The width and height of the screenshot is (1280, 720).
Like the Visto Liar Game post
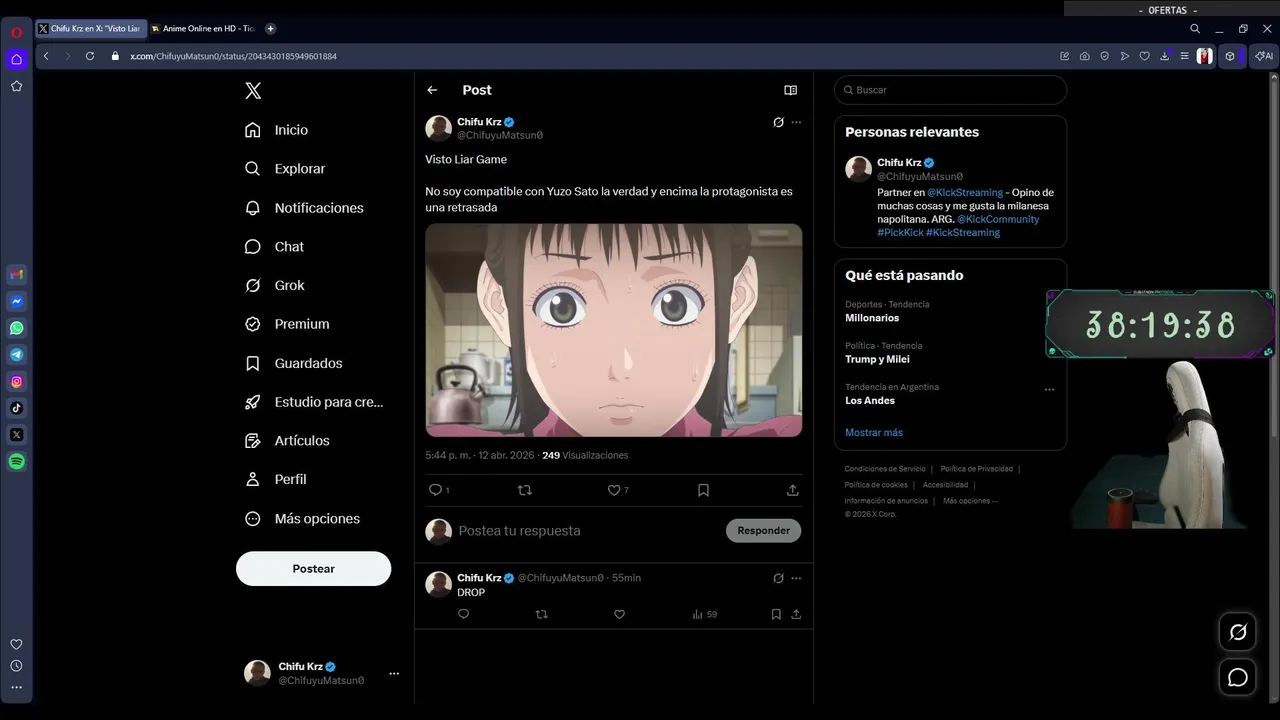pos(614,490)
